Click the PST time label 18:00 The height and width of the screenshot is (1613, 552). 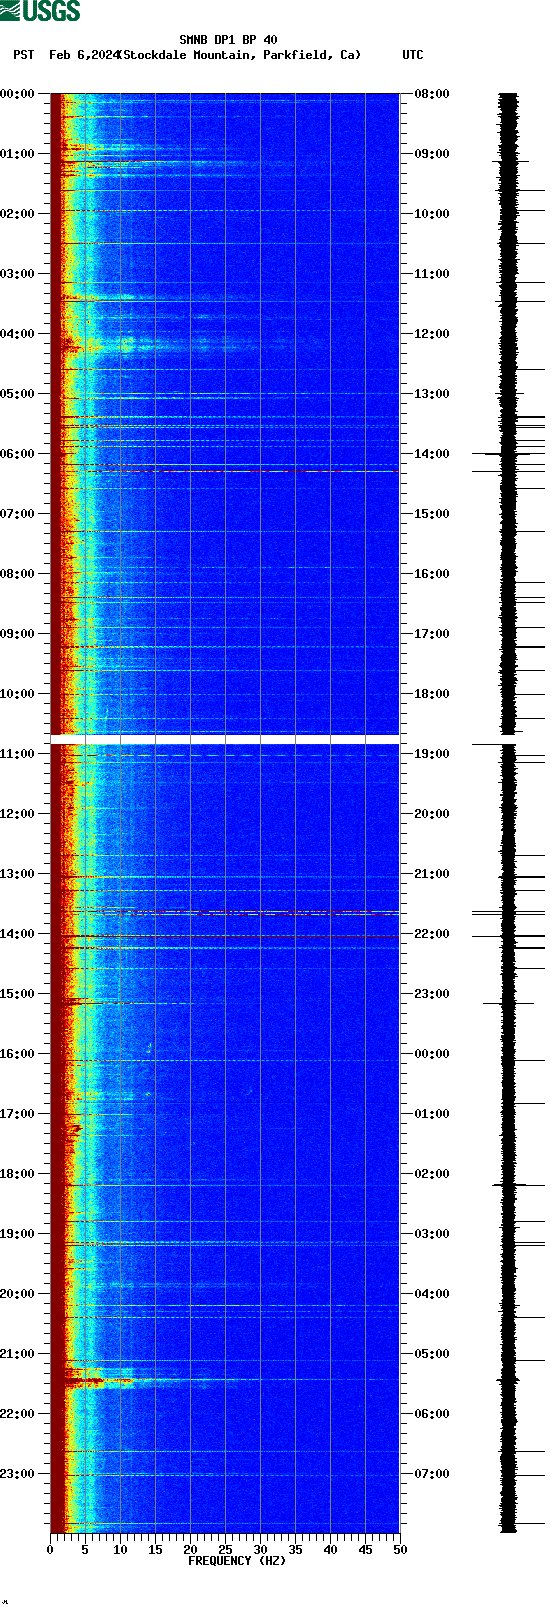point(18,1174)
